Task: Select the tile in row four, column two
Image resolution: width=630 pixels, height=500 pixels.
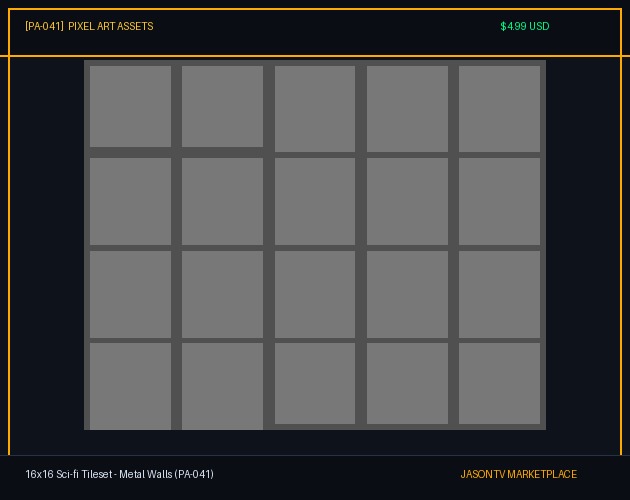Action: coord(222,386)
